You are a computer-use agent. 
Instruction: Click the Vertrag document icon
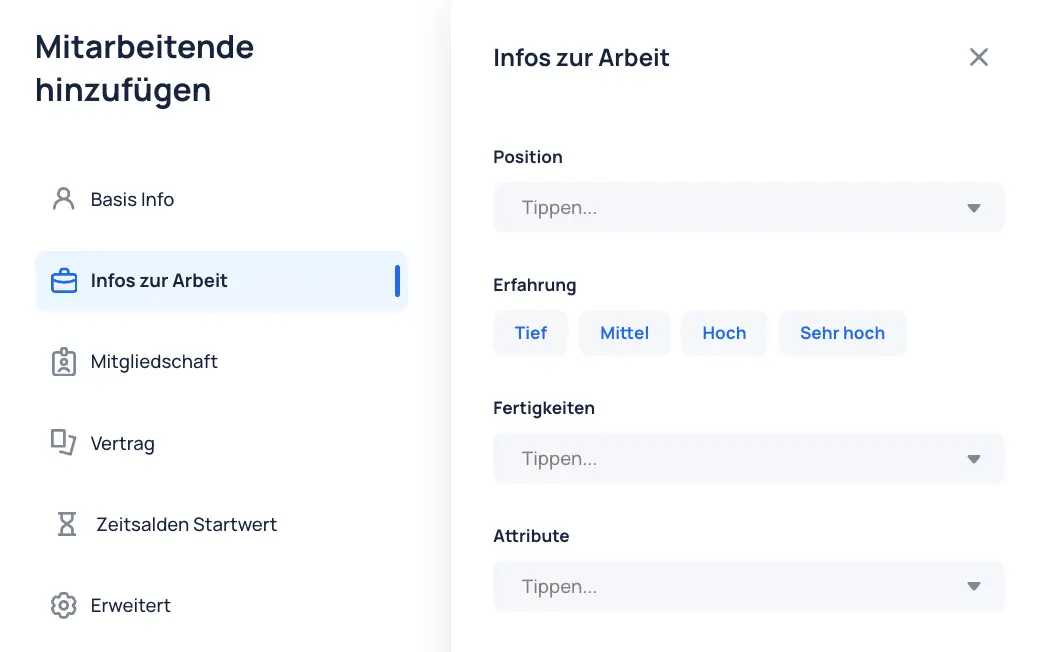64,443
